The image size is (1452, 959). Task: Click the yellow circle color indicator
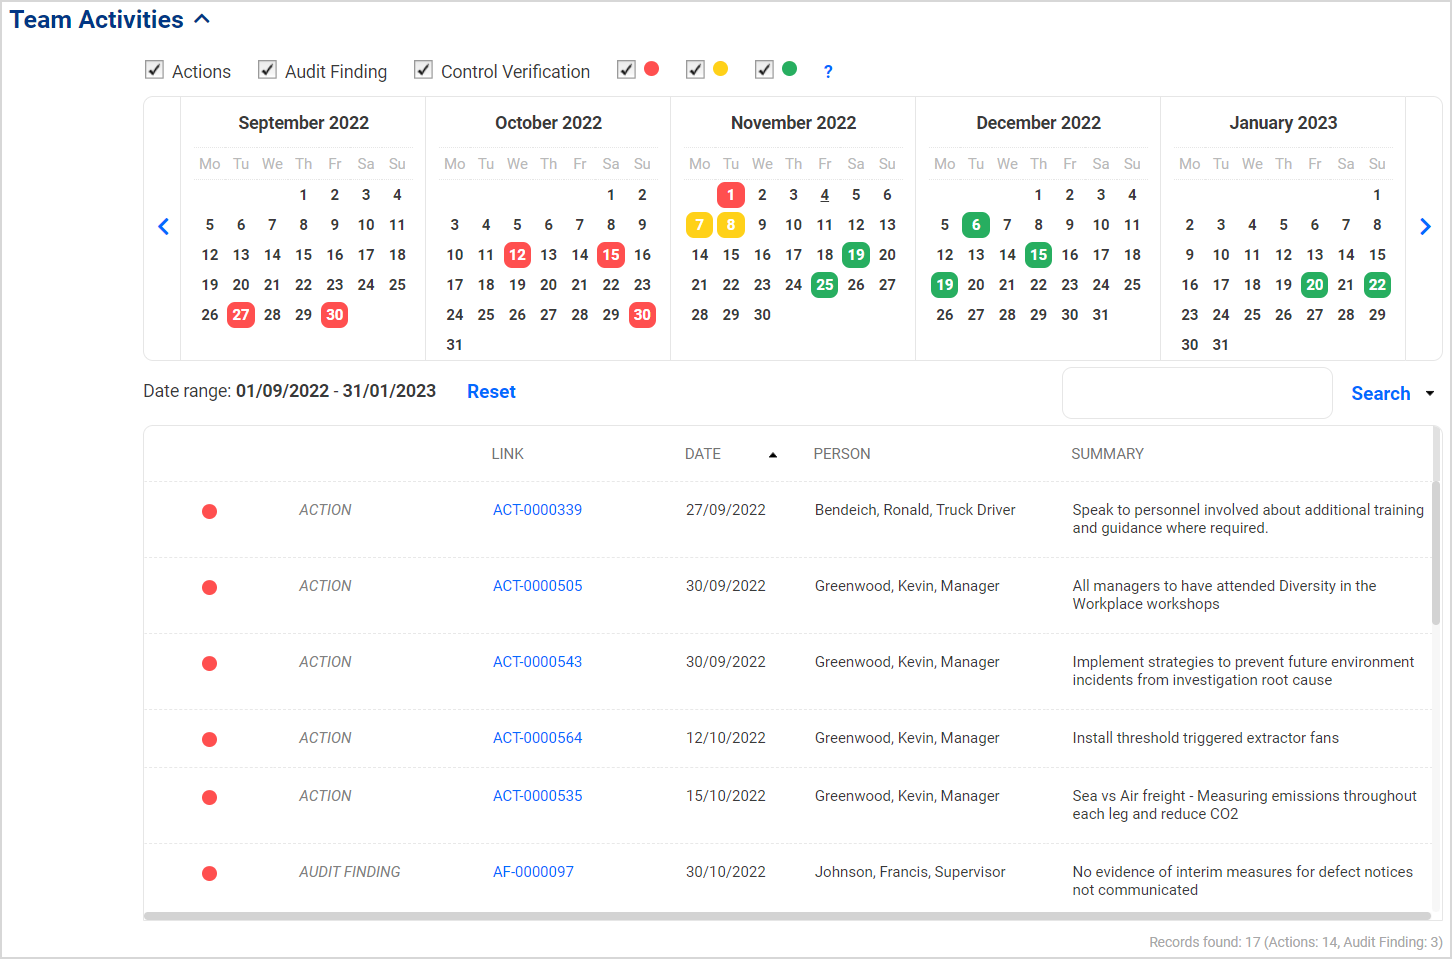[720, 68]
